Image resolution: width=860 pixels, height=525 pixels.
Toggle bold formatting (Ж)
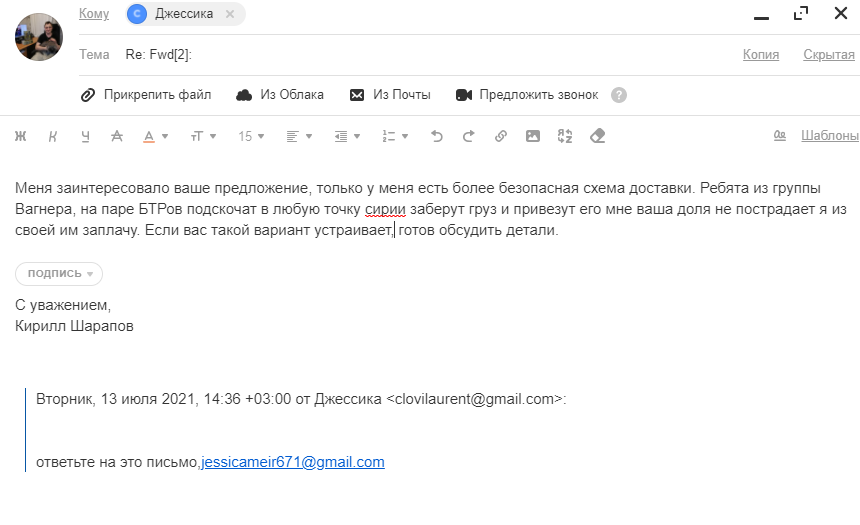coord(20,136)
